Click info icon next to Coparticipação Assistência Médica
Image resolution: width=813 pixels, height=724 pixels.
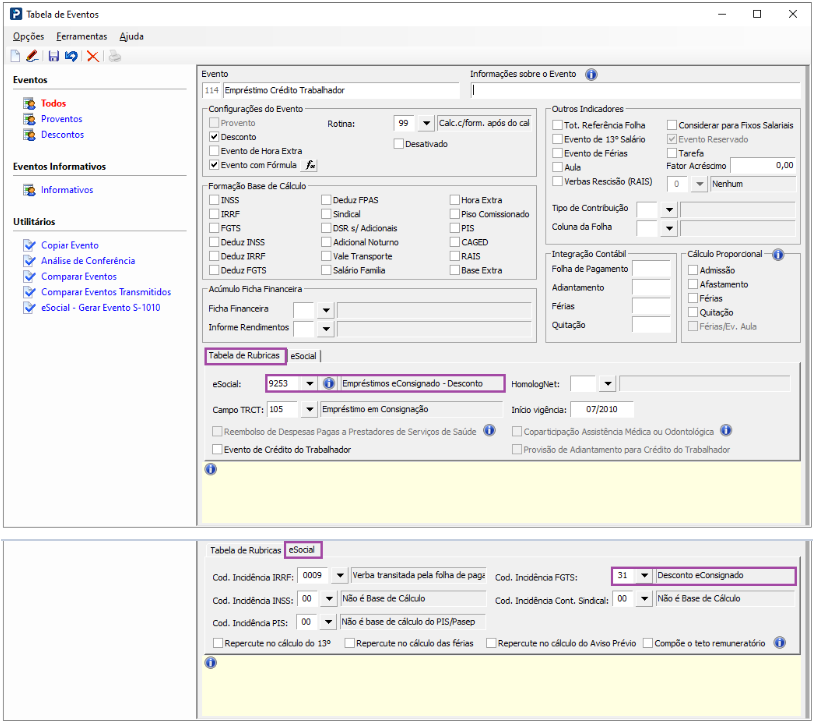coord(726,430)
